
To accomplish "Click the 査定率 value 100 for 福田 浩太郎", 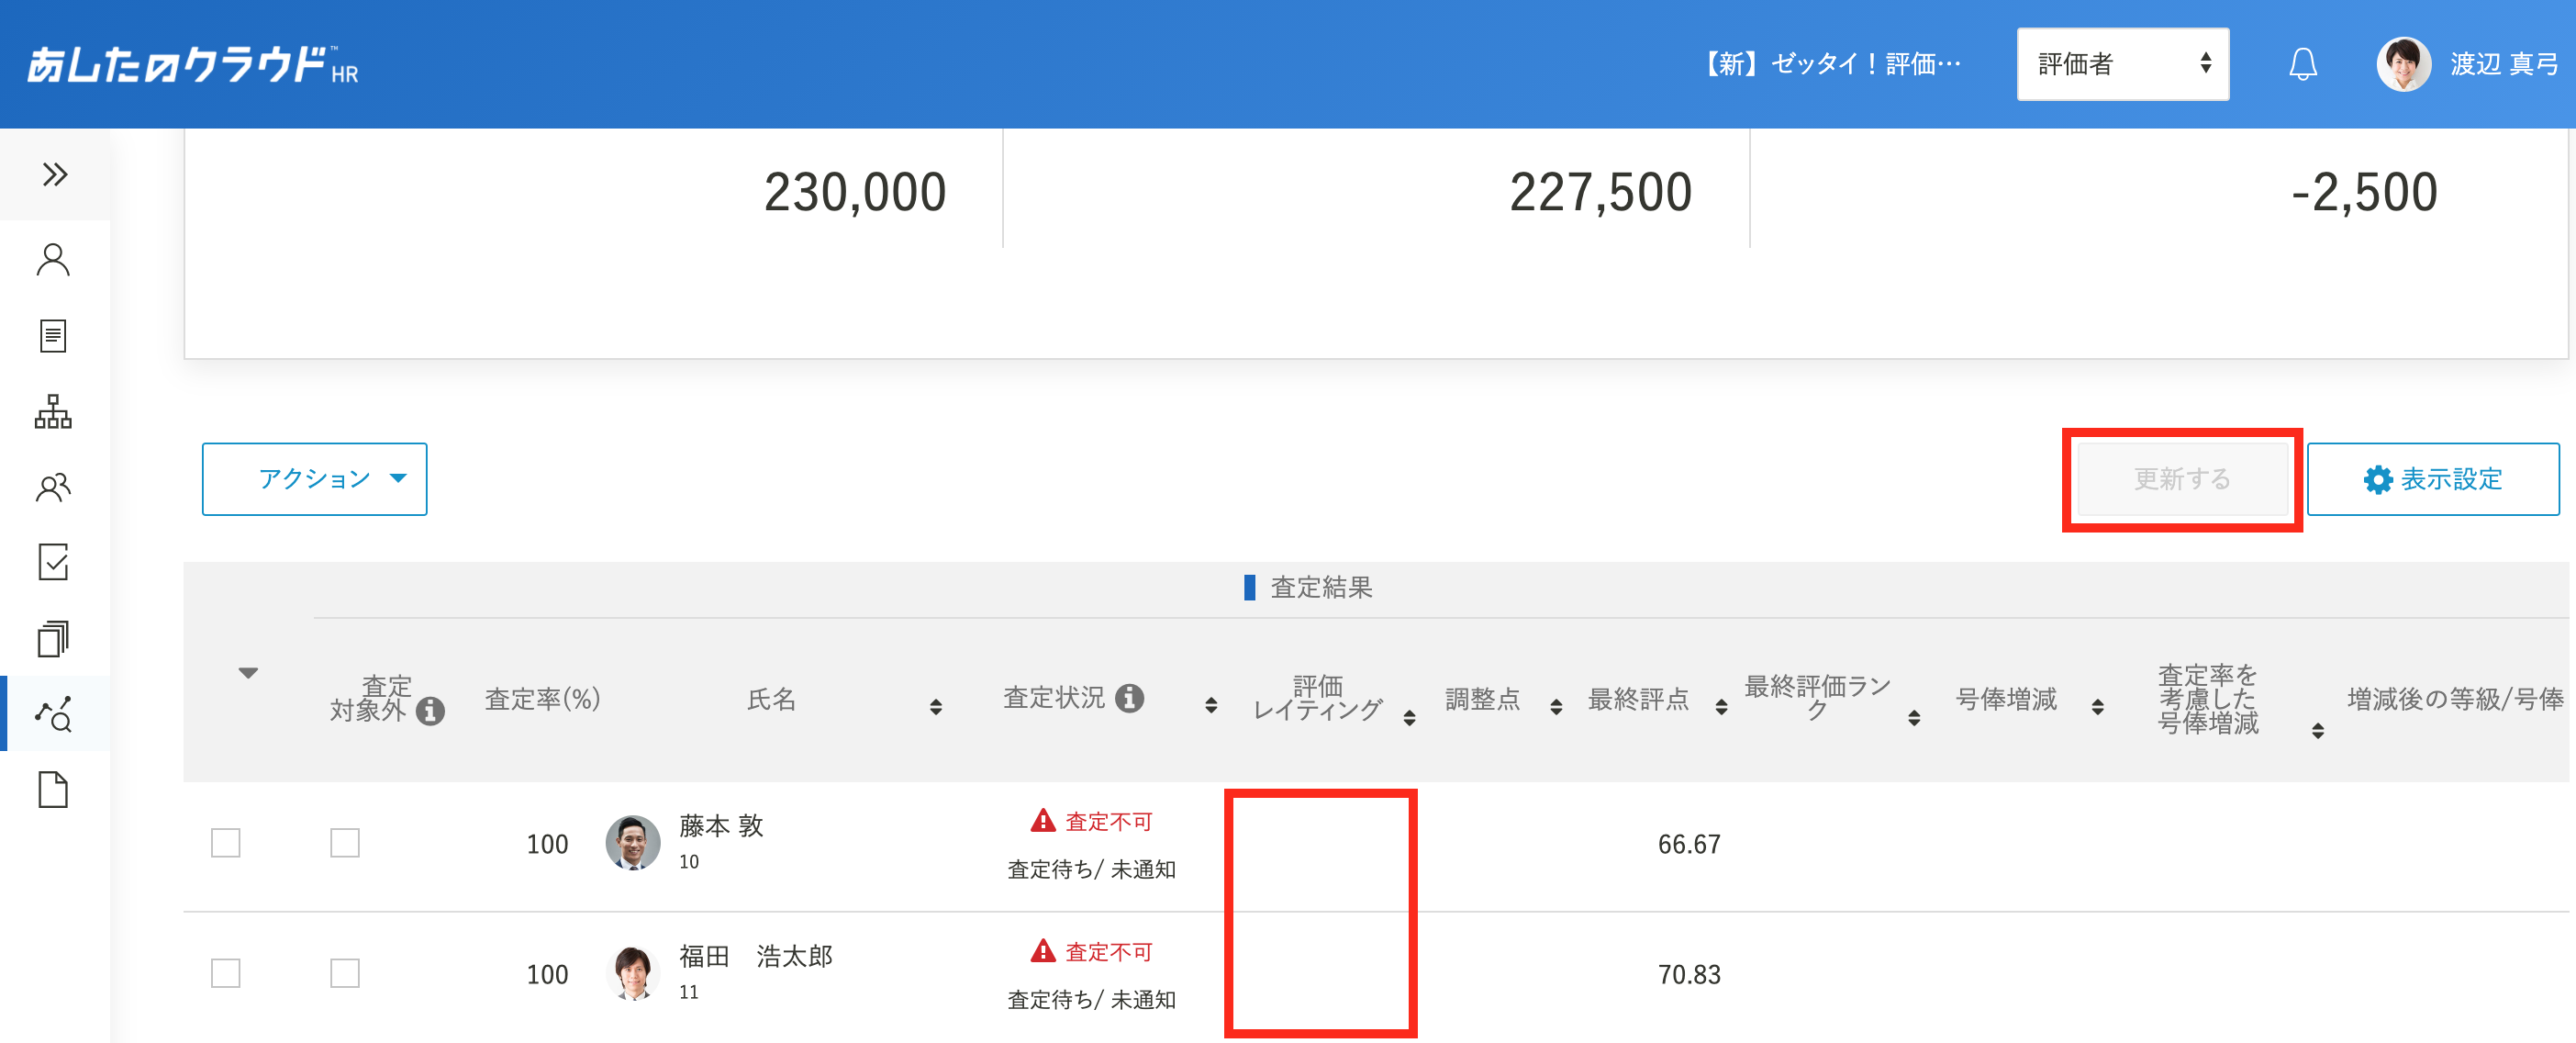I will coord(547,974).
